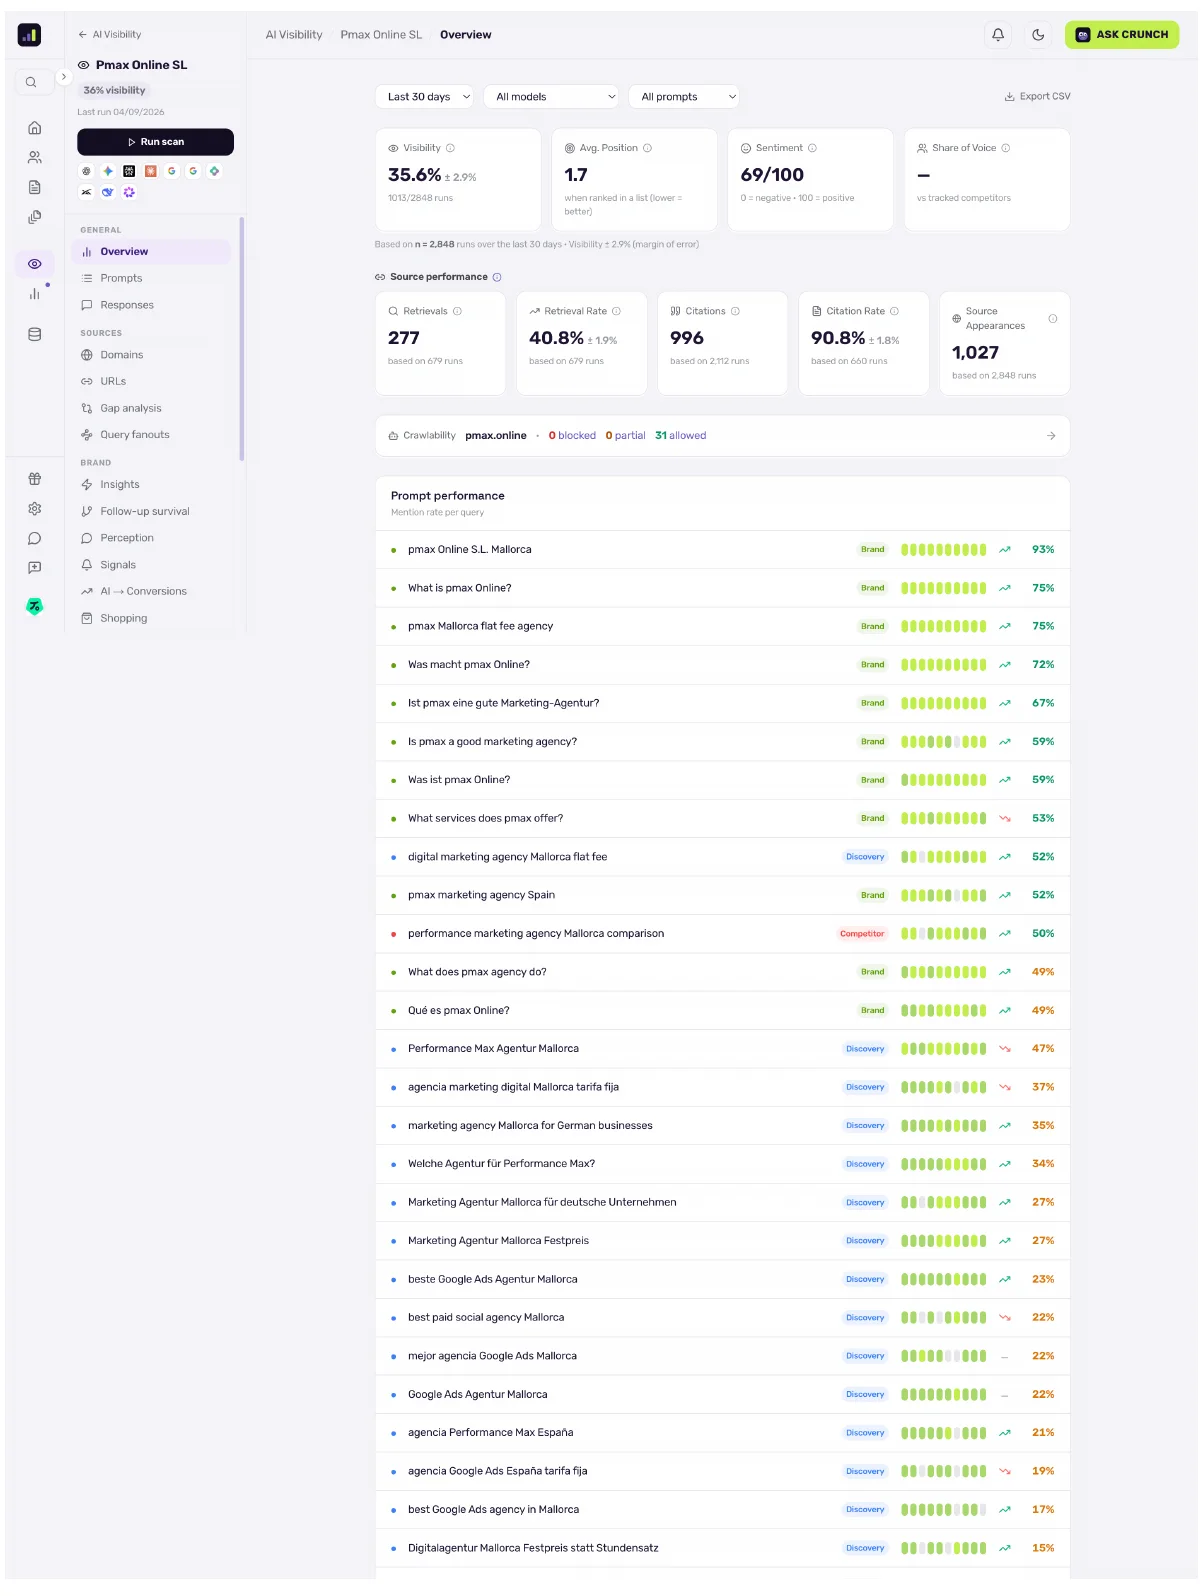Viewport: 1204px width, 1596px height.
Task: Click the mention bar for 'pmax Online S.L. Mallorca'
Action: click(x=944, y=550)
